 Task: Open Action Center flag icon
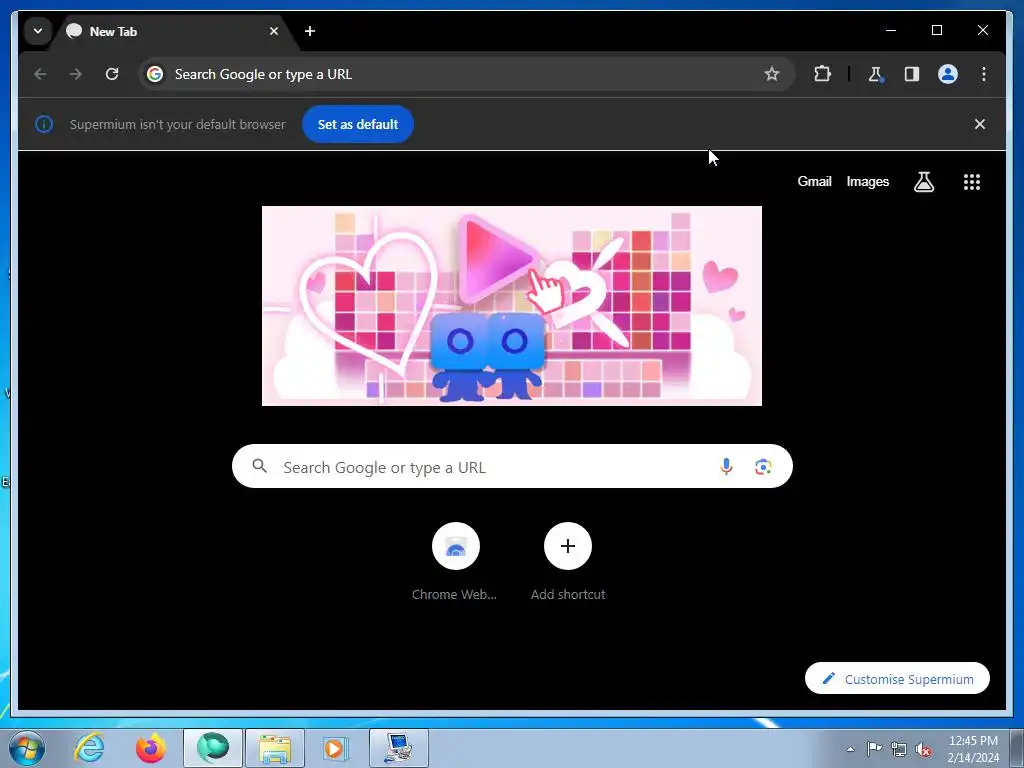click(874, 749)
